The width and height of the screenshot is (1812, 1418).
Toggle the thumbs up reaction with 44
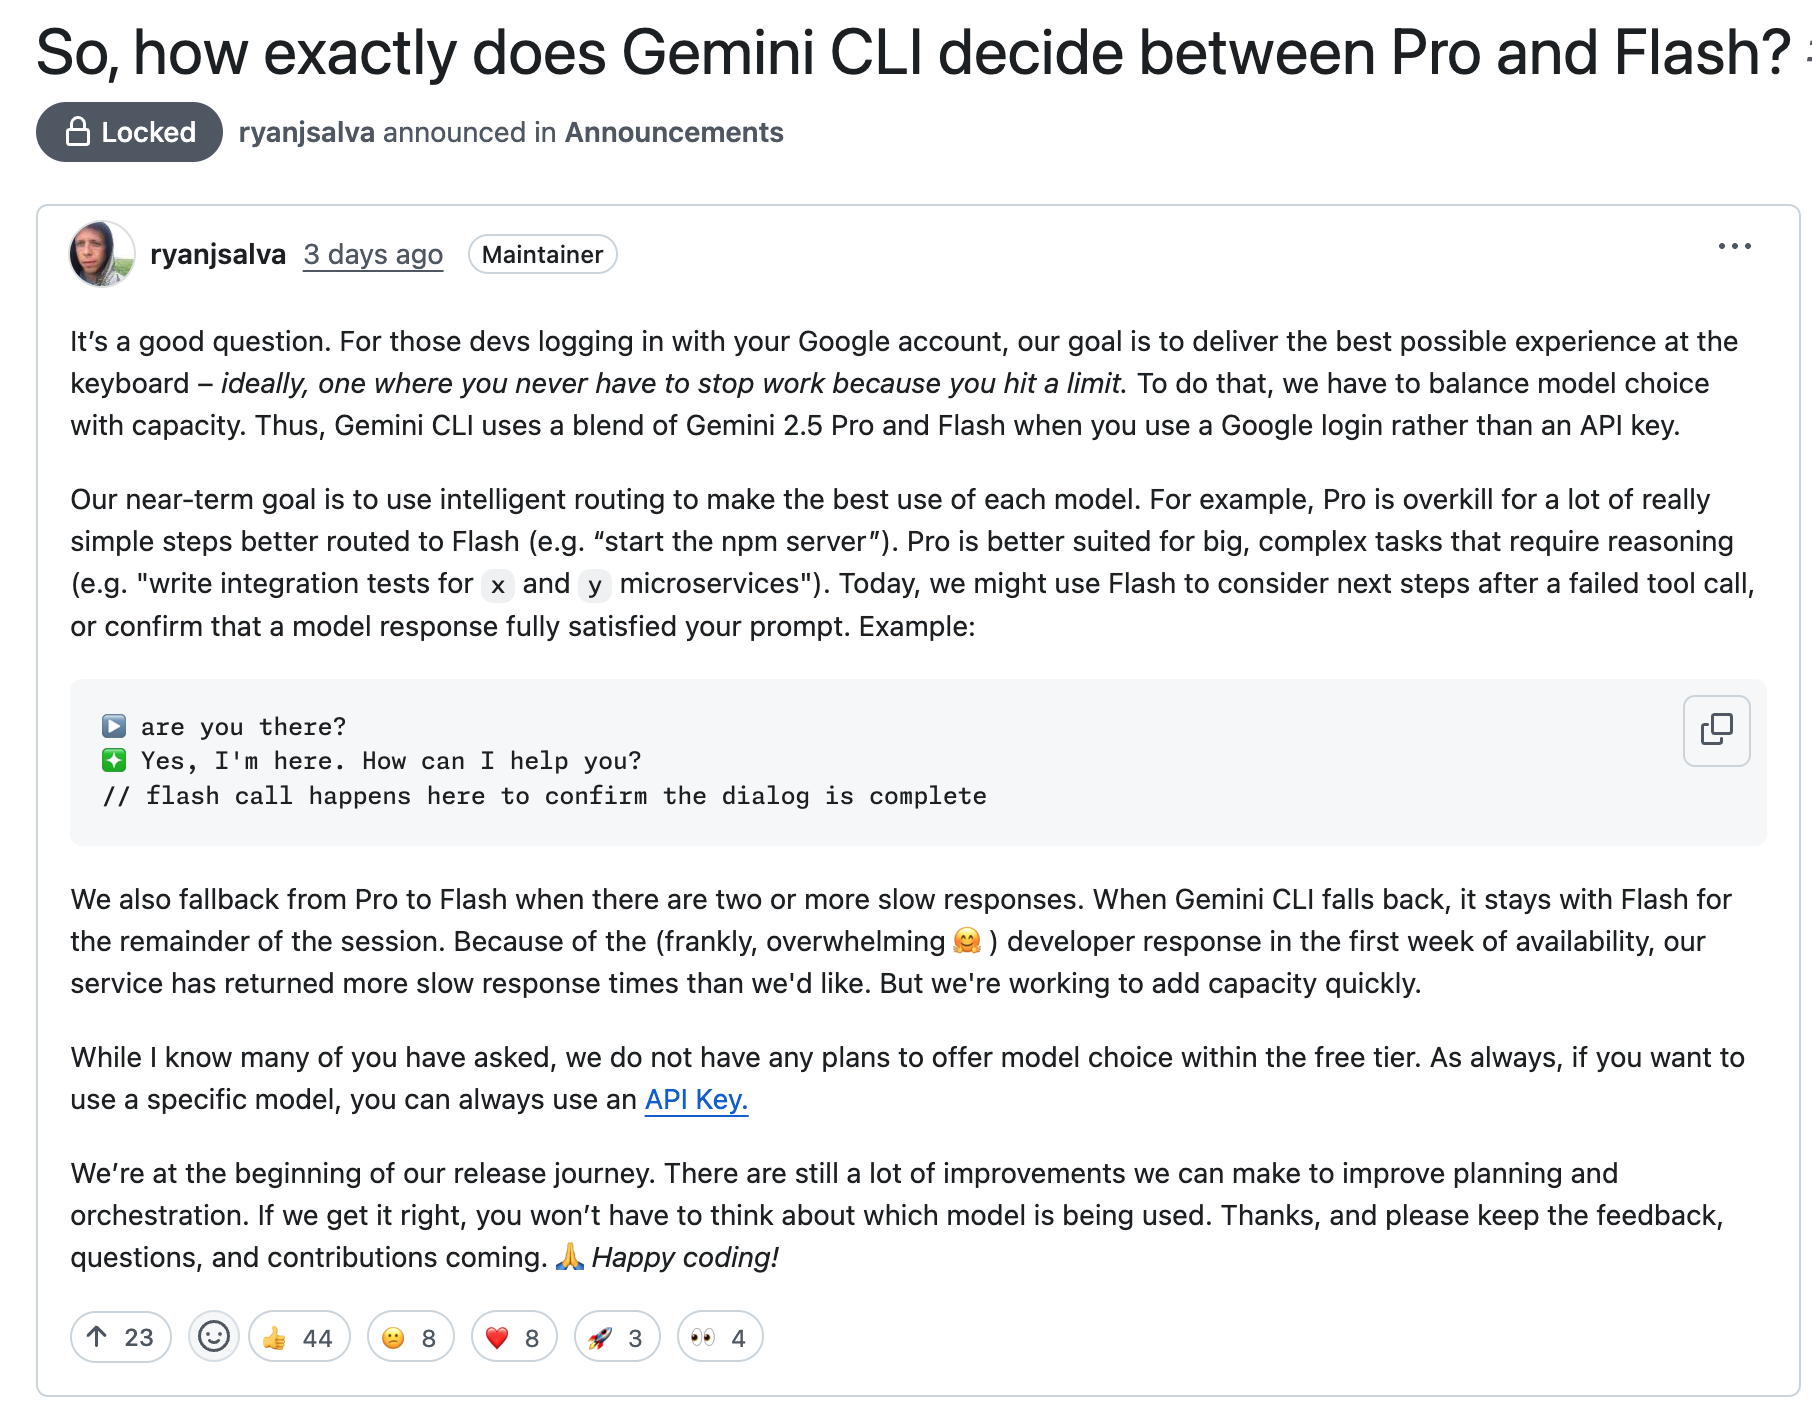[299, 1337]
